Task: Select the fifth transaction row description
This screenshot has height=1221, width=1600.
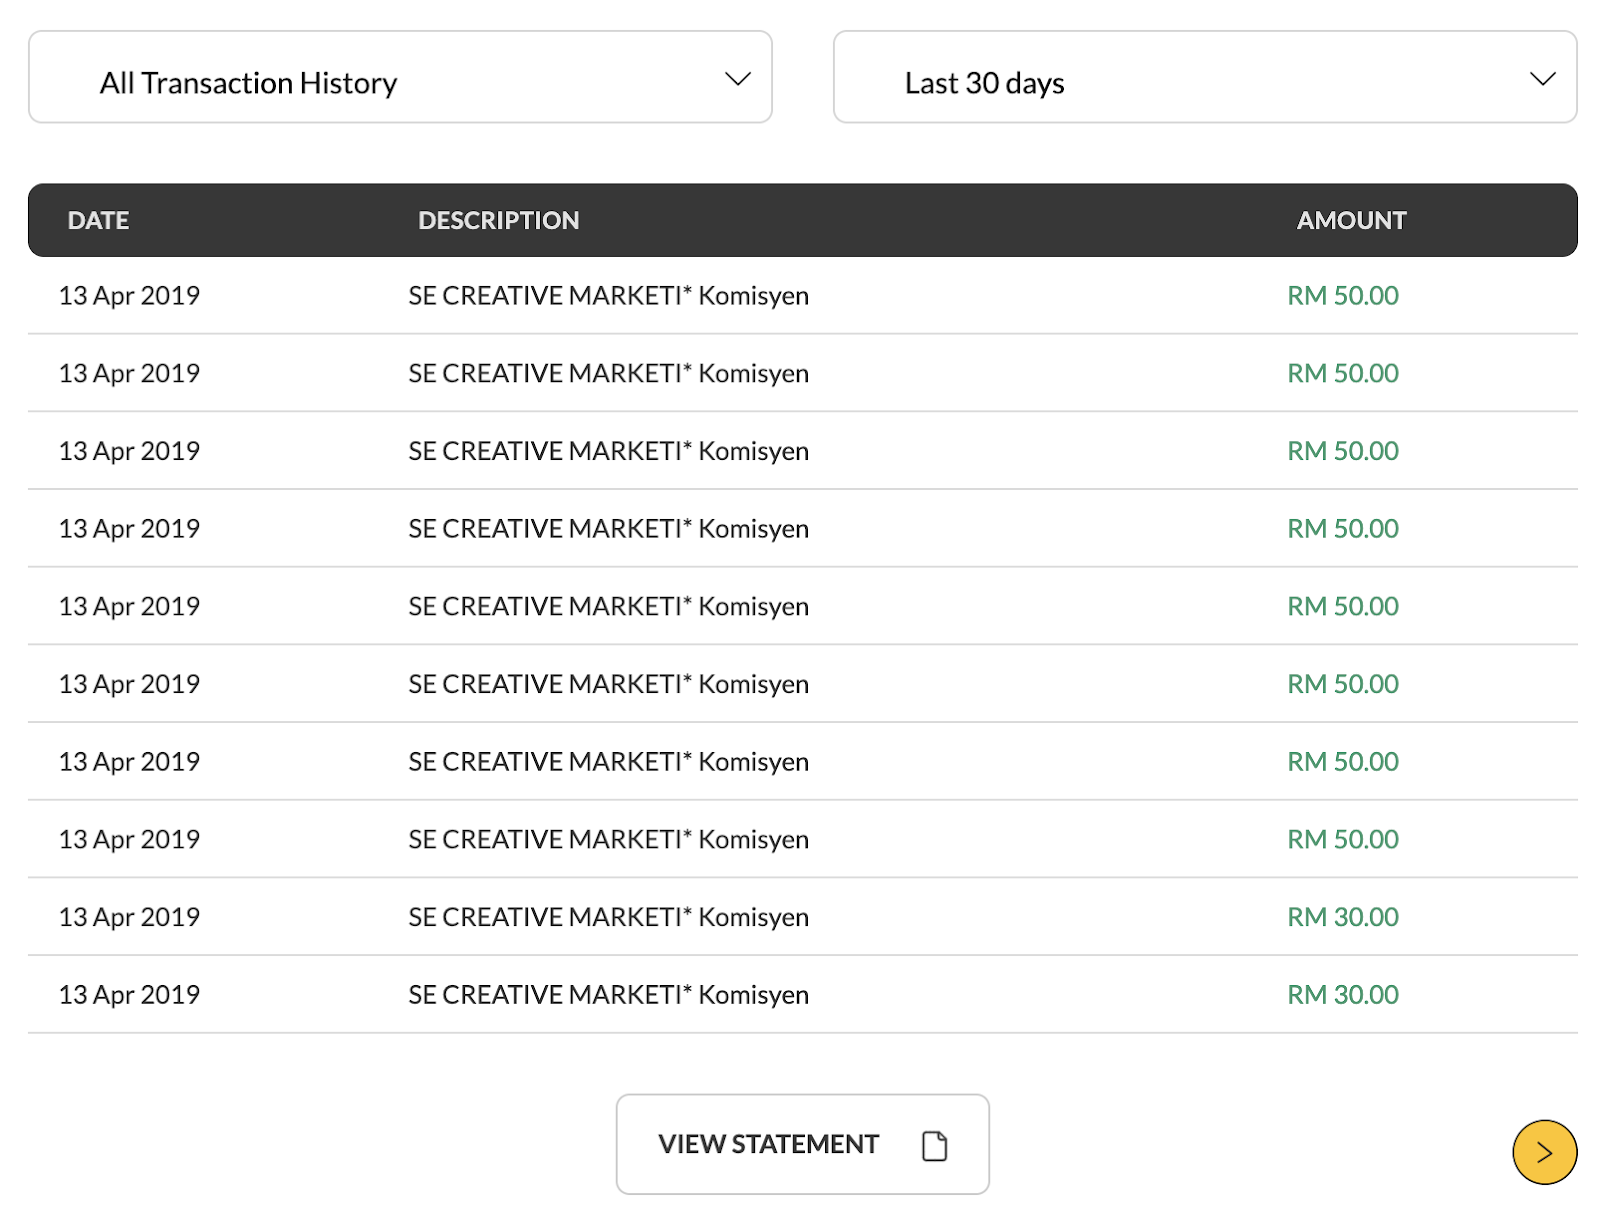Action: tap(608, 607)
